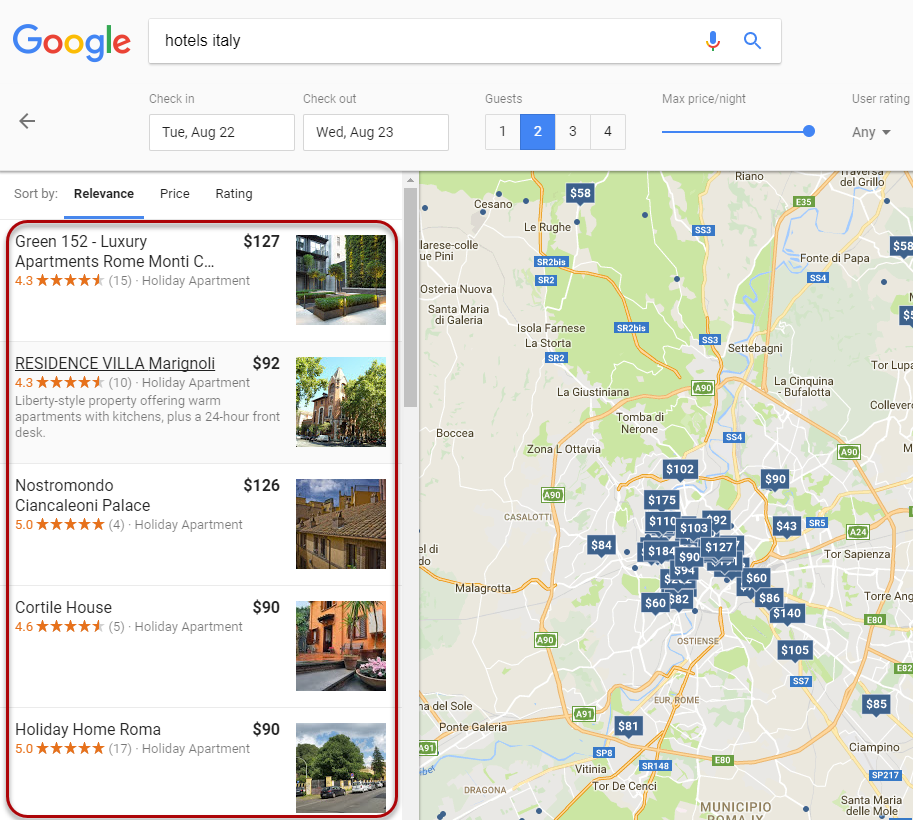The image size is (913, 820).
Task: Sort results by Relevance
Action: coord(104,194)
